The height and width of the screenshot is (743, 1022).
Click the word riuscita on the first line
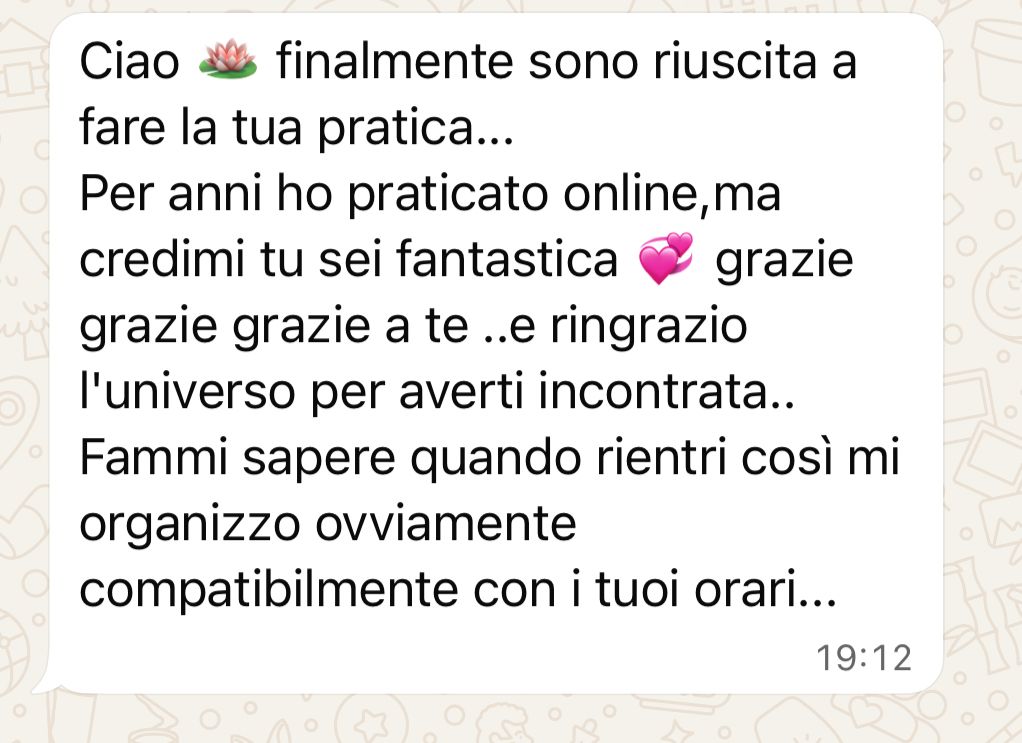point(735,62)
